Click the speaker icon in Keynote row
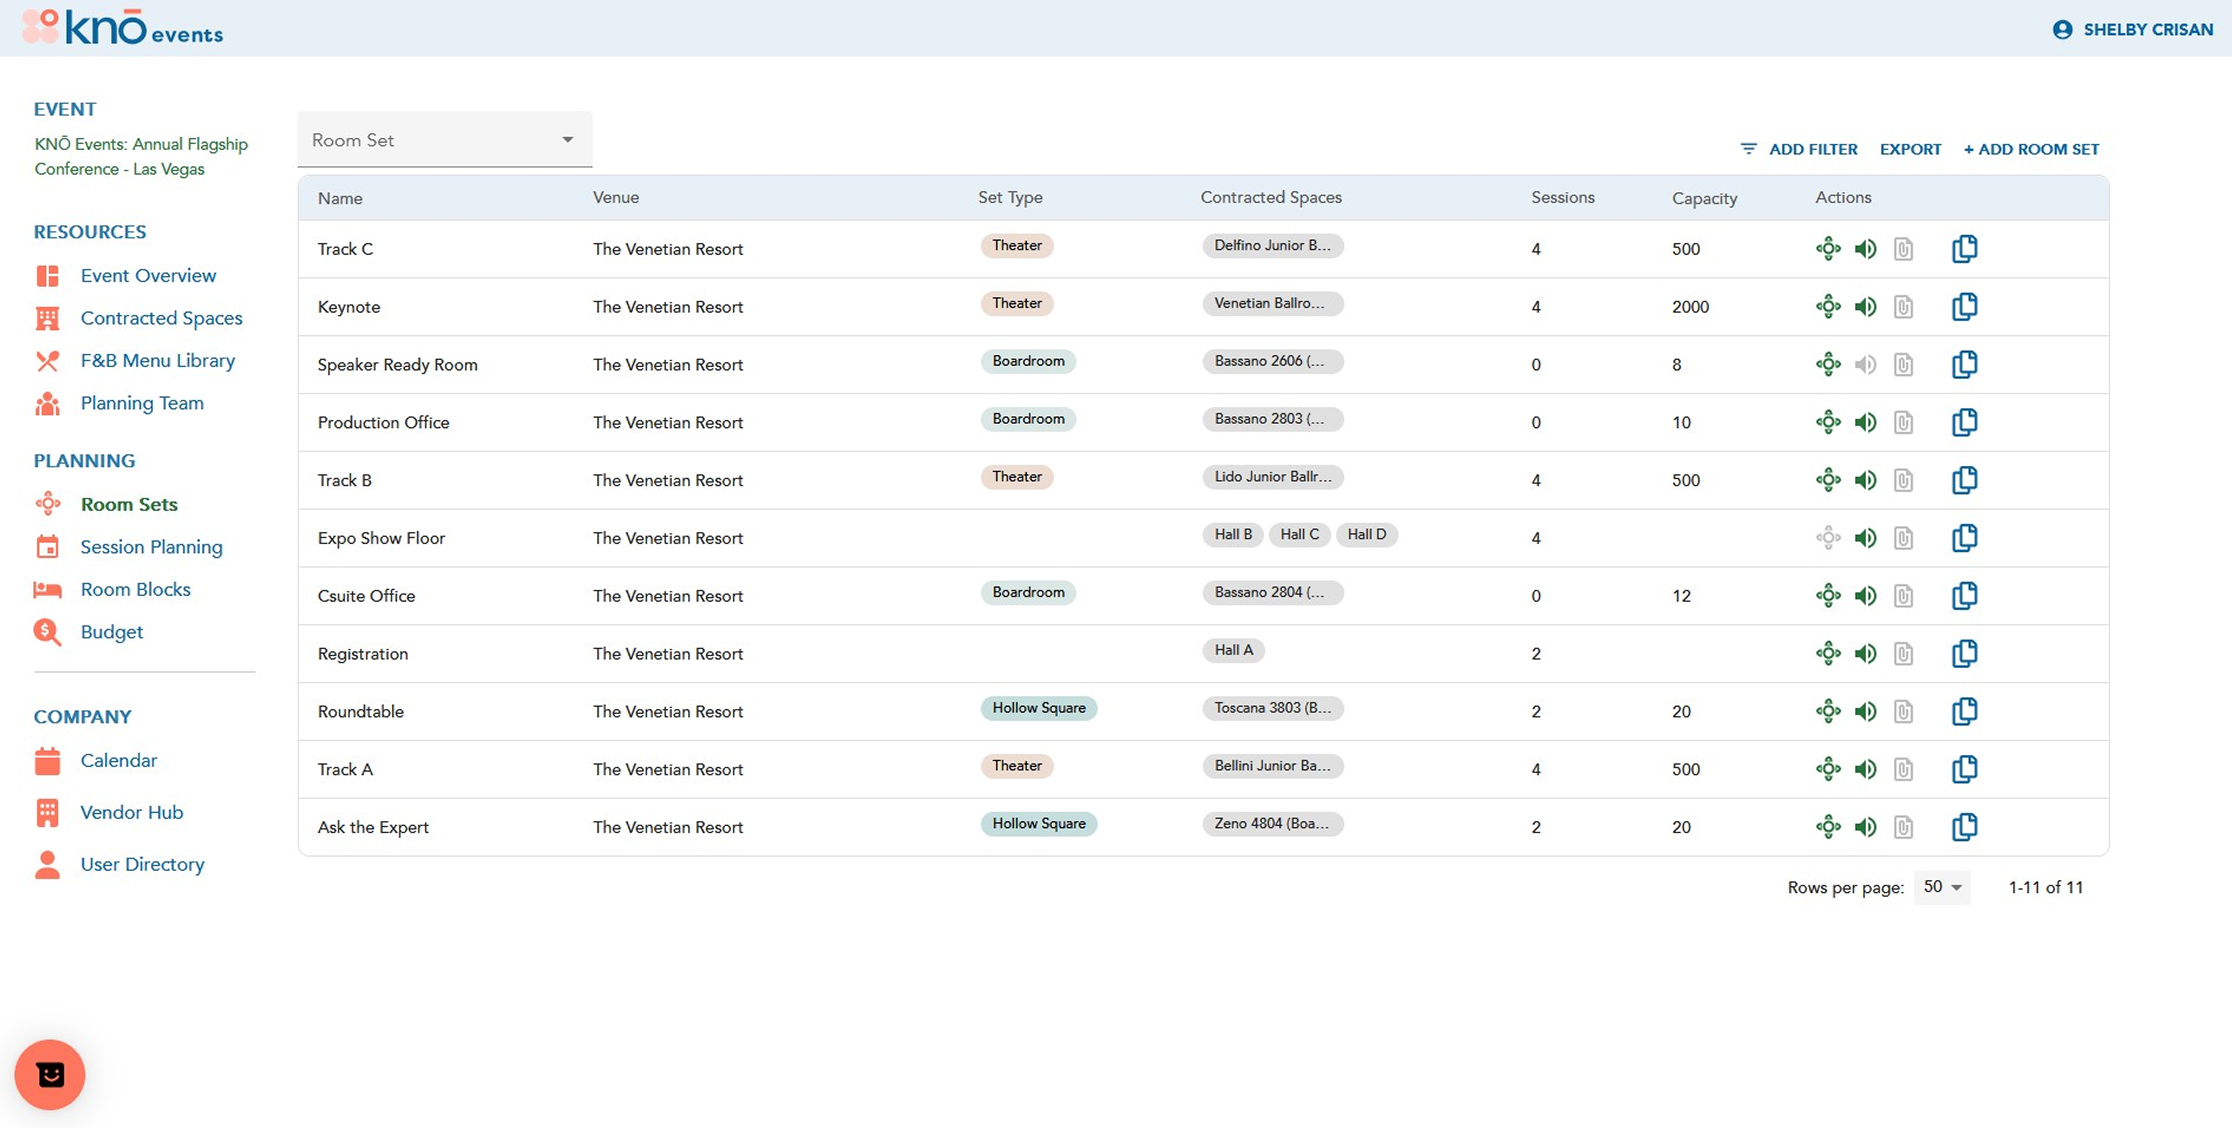 [x=1865, y=307]
